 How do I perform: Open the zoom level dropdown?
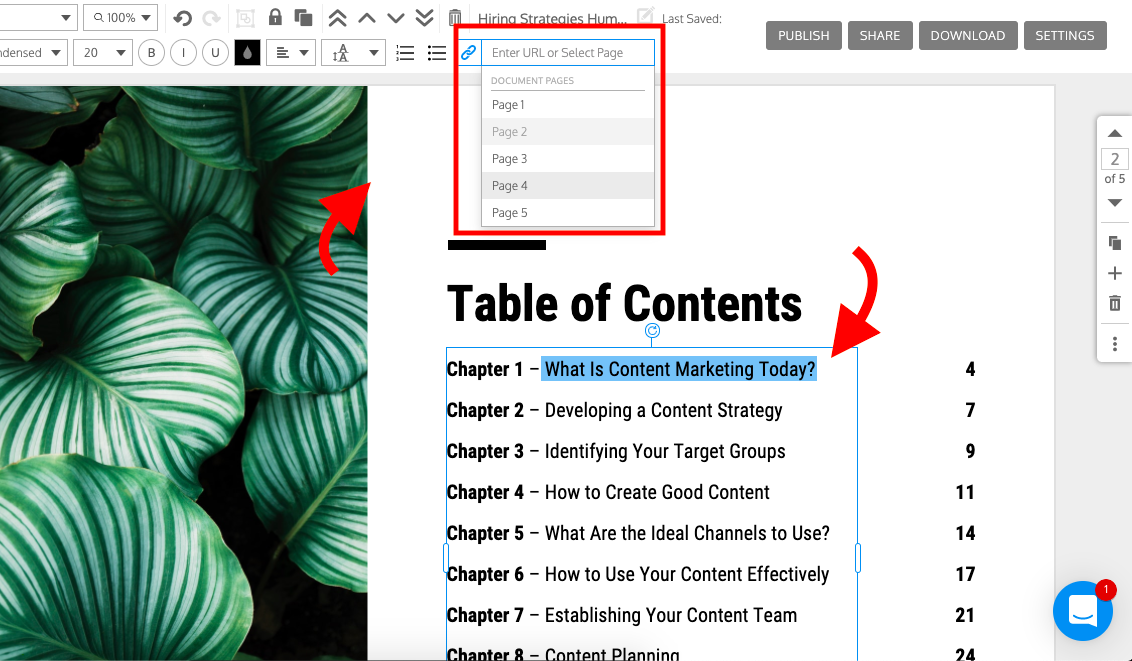[121, 17]
